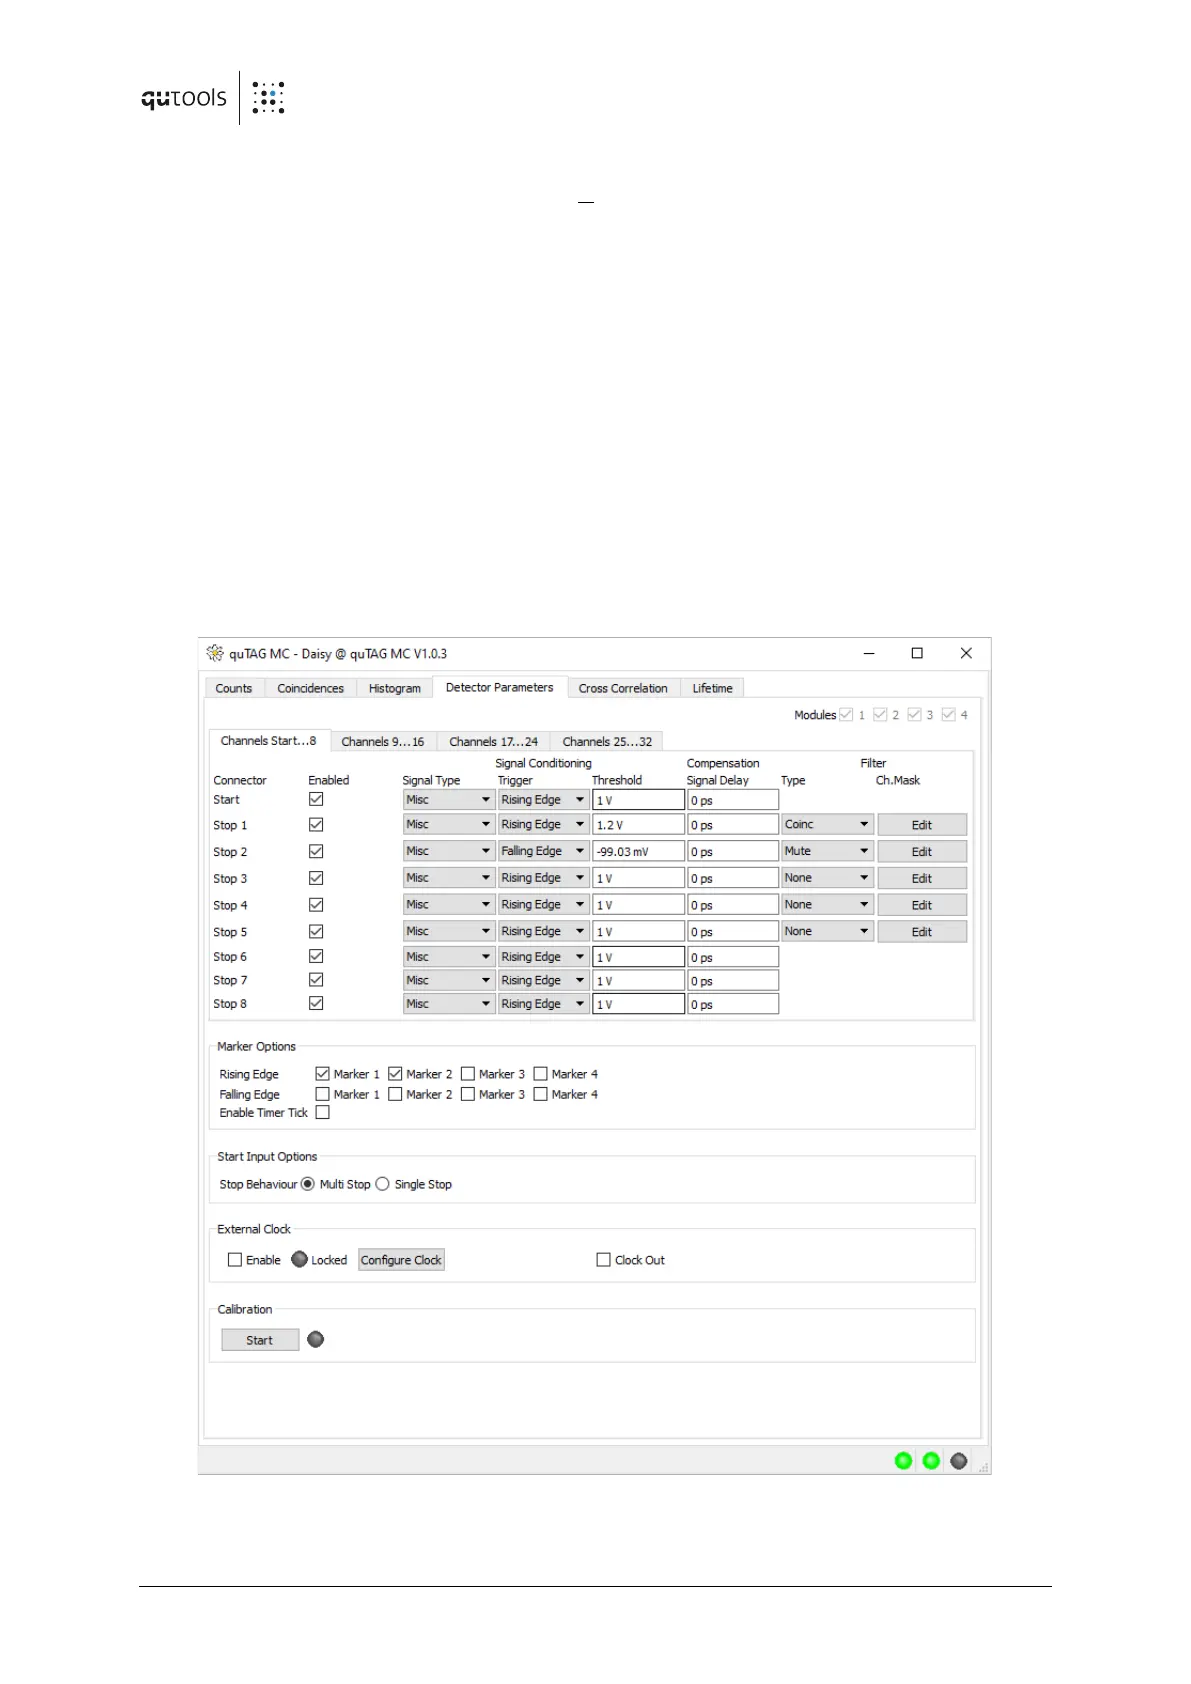Open Stop 2 filter Type dropdown showing Mute
The image size is (1191, 1684).
click(828, 851)
